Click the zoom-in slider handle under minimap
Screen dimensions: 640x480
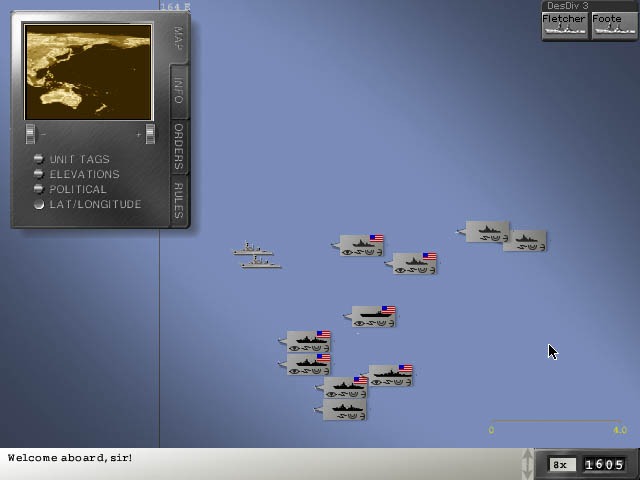point(150,133)
